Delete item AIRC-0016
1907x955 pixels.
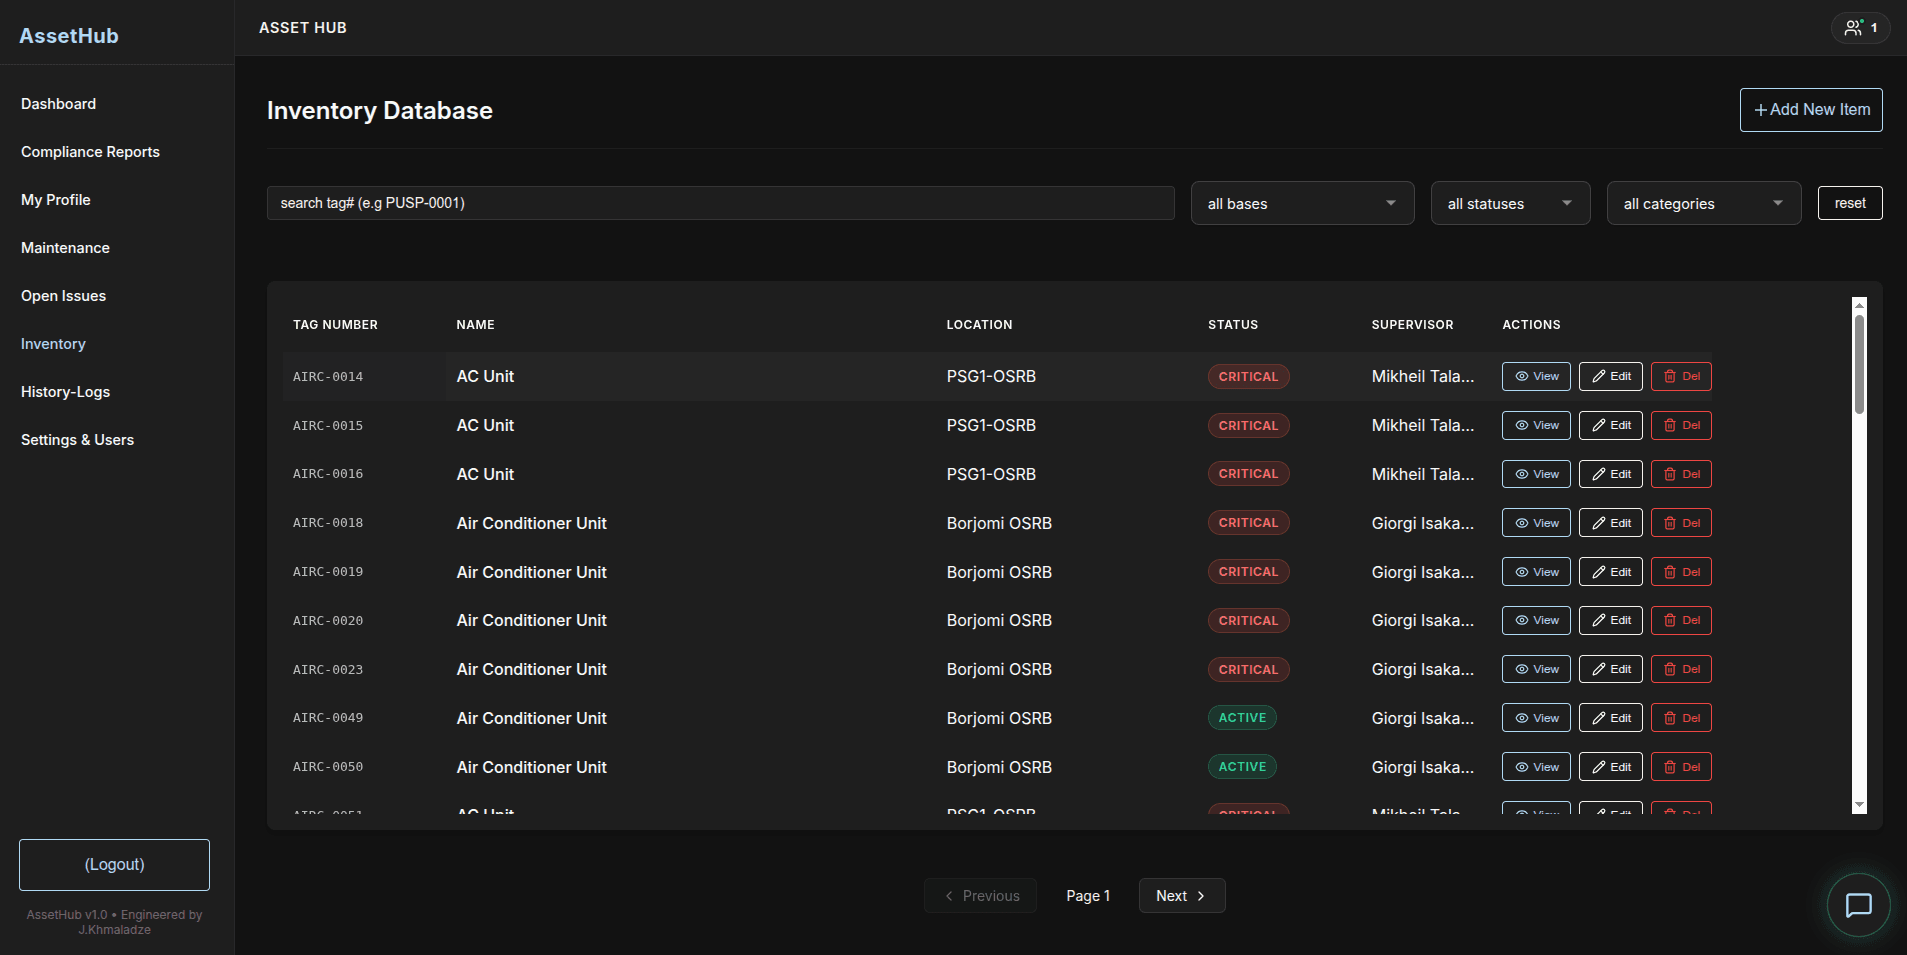click(x=1681, y=474)
